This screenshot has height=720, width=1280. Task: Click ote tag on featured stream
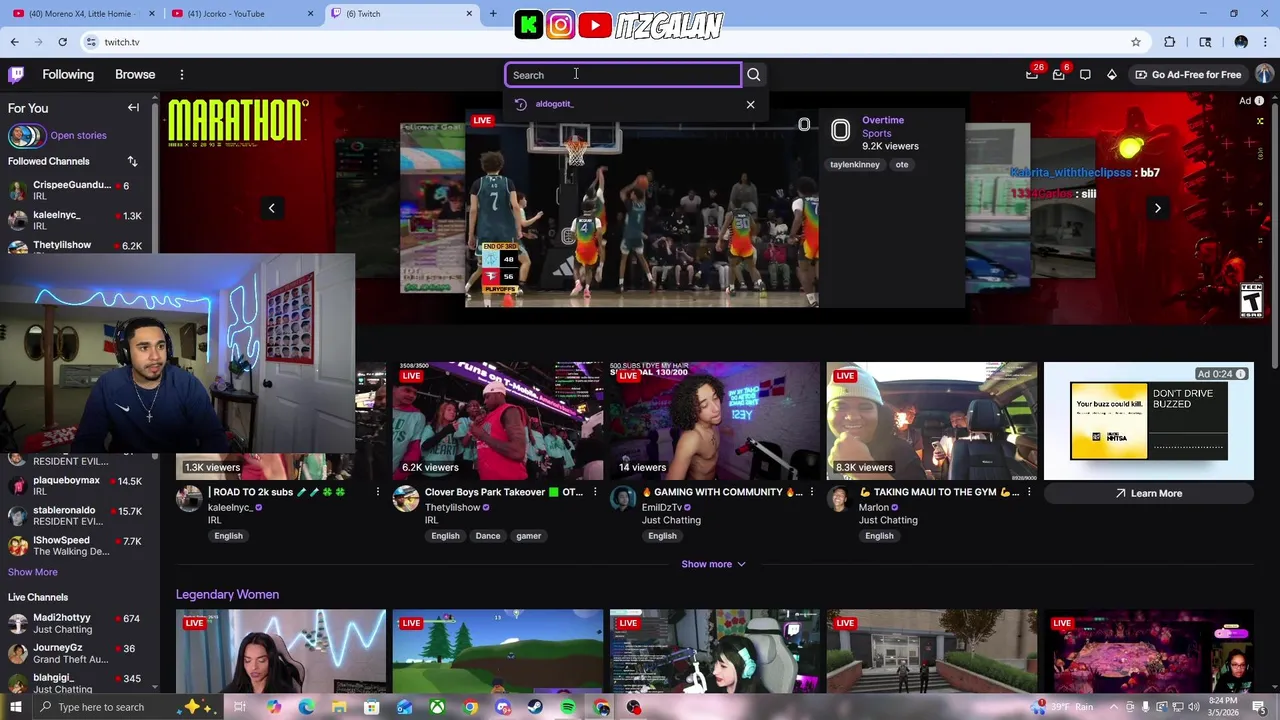point(902,165)
